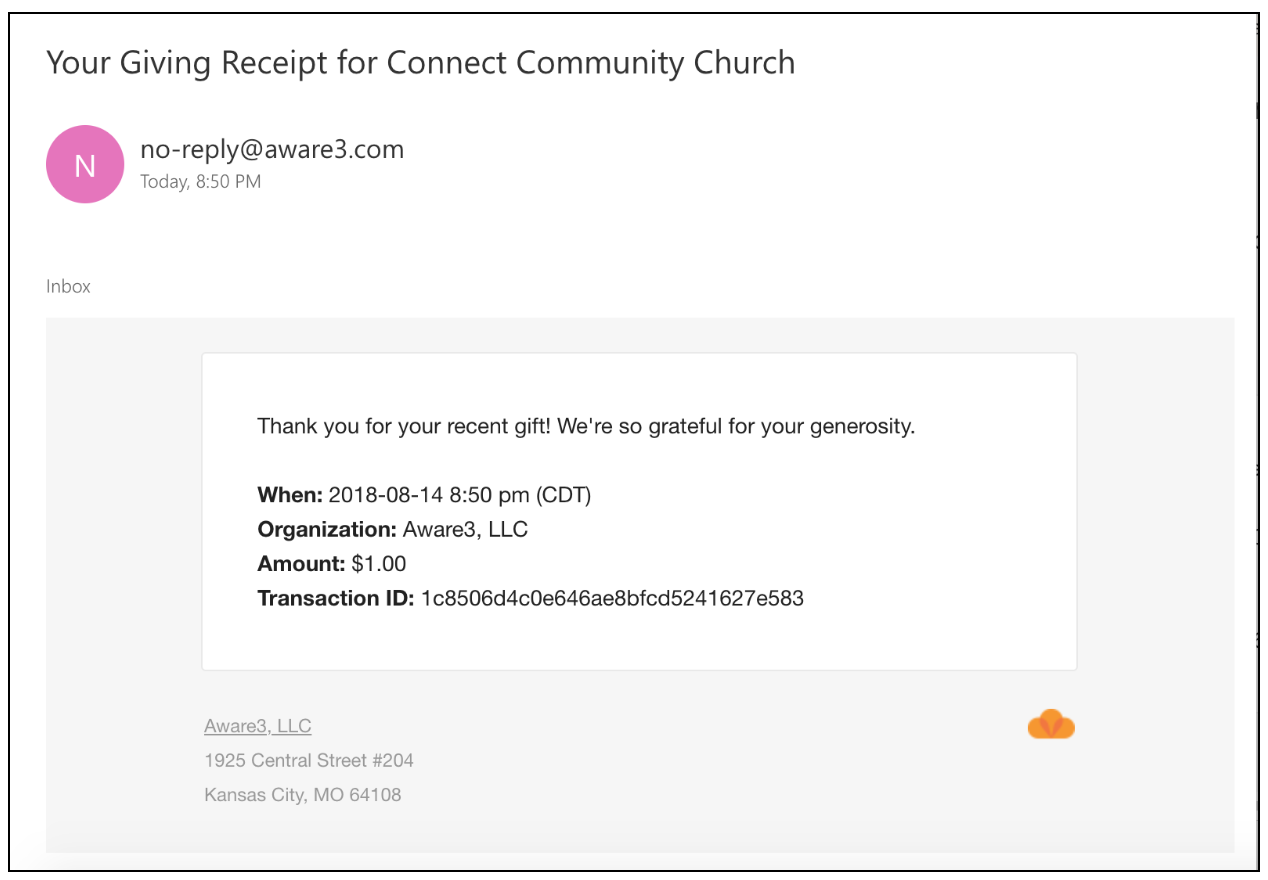1268x880 pixels.
Task: Click the thank you message sentence
Action: pyautogui.click(x=586, y=427)
